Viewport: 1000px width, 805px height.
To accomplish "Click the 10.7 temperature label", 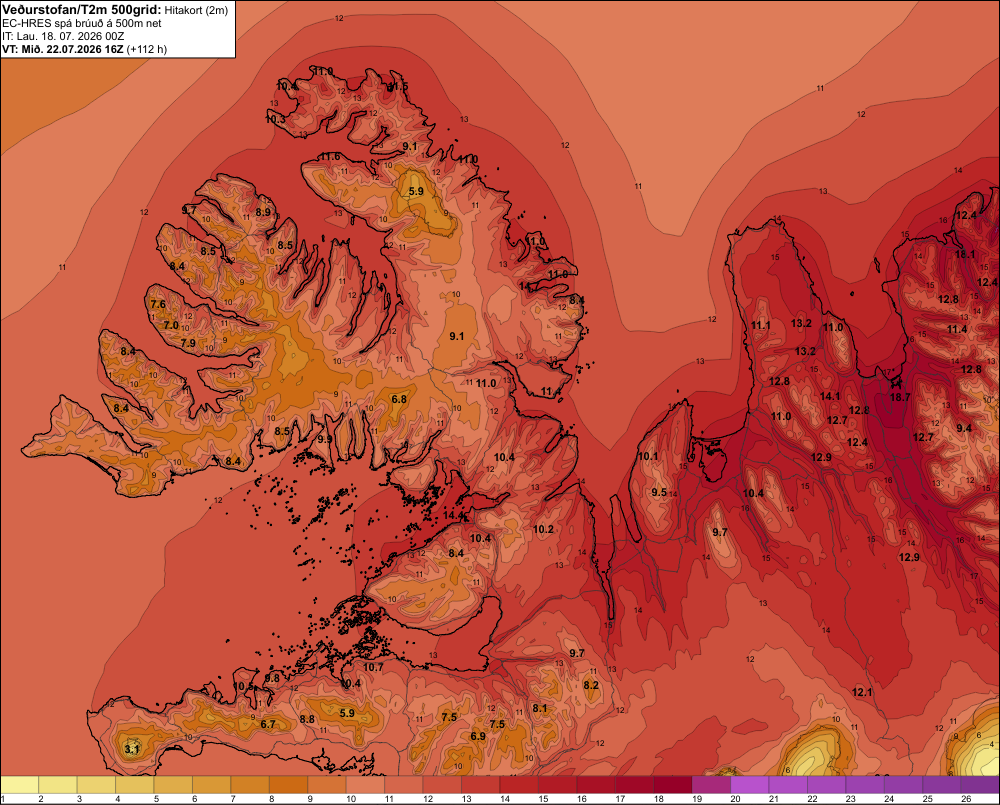I will point(373,667).
